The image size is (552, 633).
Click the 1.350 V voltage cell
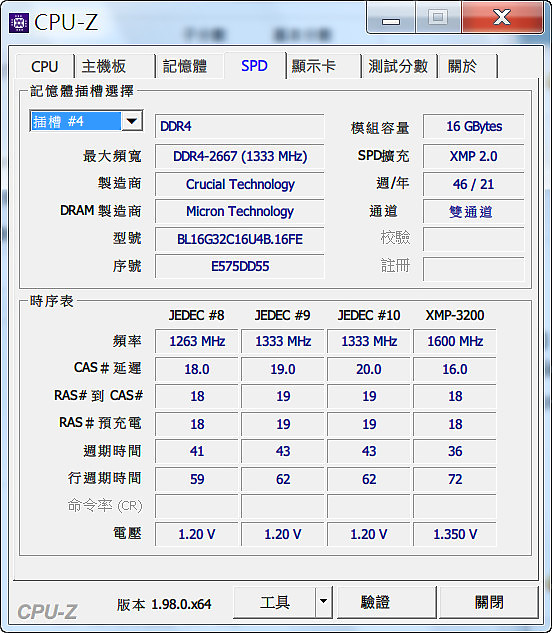455,534
